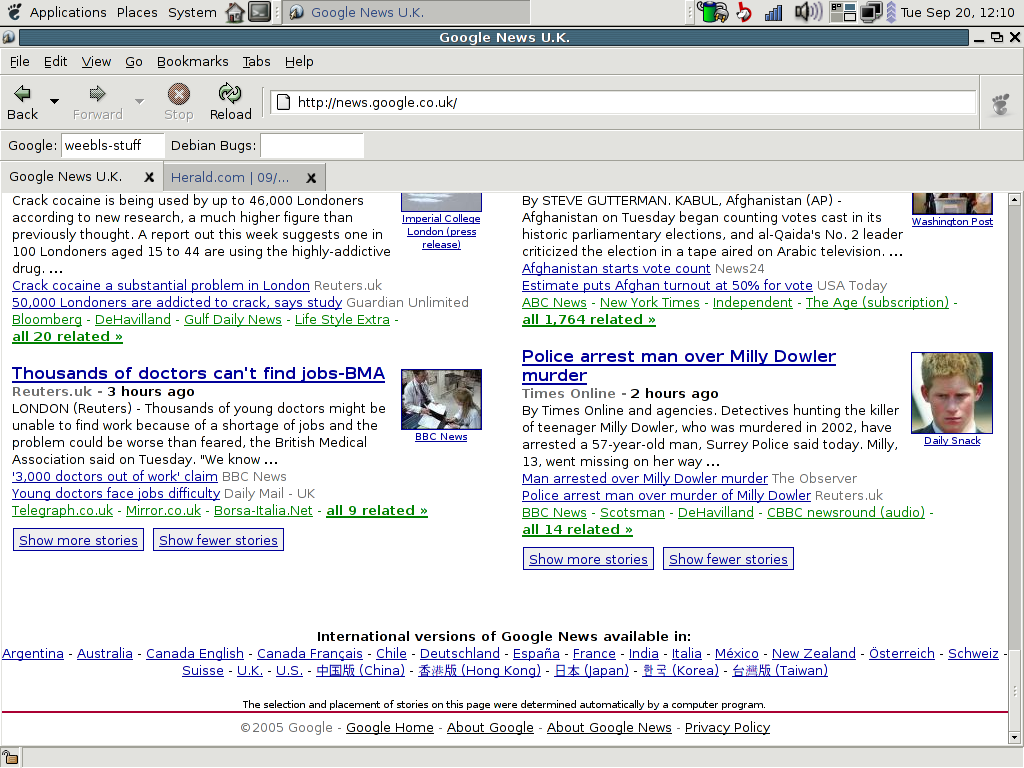Viewport: 1024px width, 768px height.
Task: Click the GNOME foot icon on the Applications menu
Action: [14, 12]
